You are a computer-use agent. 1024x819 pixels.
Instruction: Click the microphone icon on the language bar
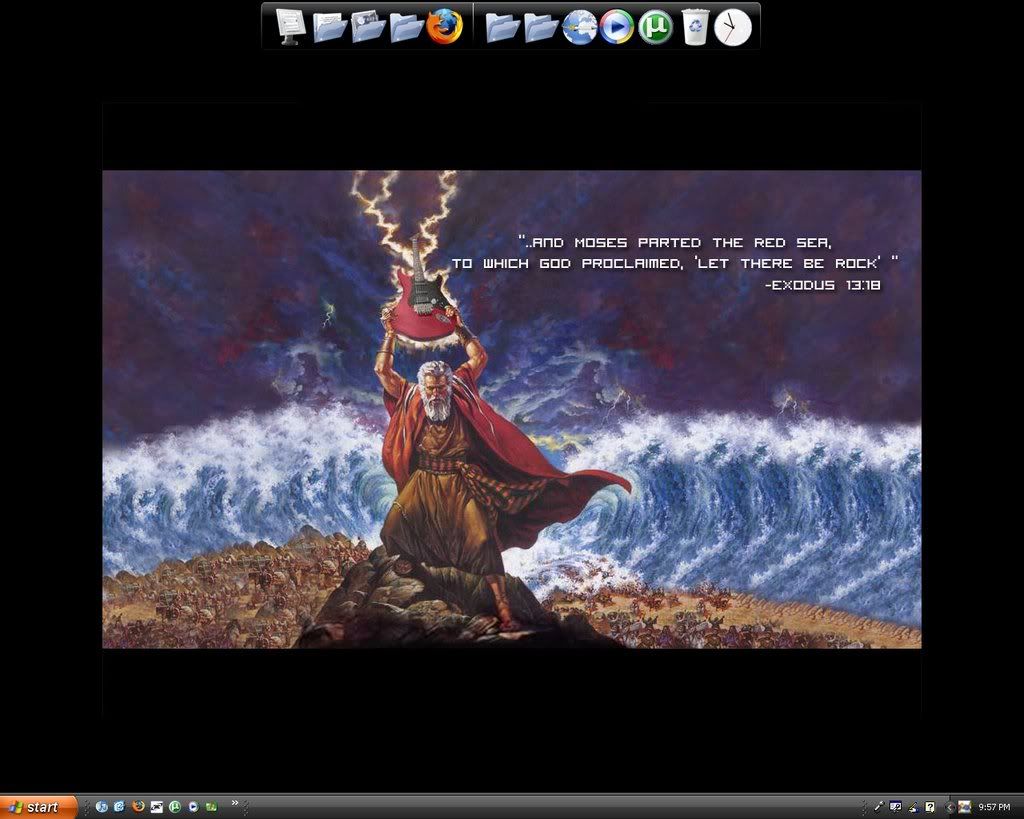click(x=879, y=807)
